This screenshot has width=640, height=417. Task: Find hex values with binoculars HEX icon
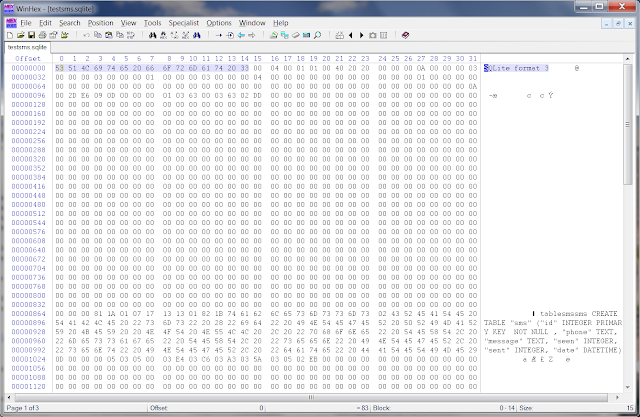(x=163, y=35)
